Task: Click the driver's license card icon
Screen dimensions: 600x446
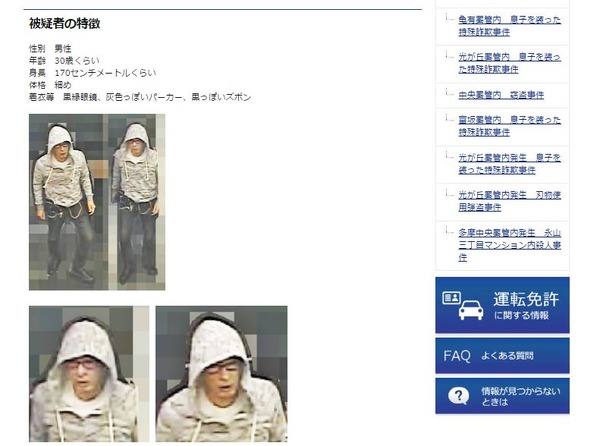Action: point(452,298)
